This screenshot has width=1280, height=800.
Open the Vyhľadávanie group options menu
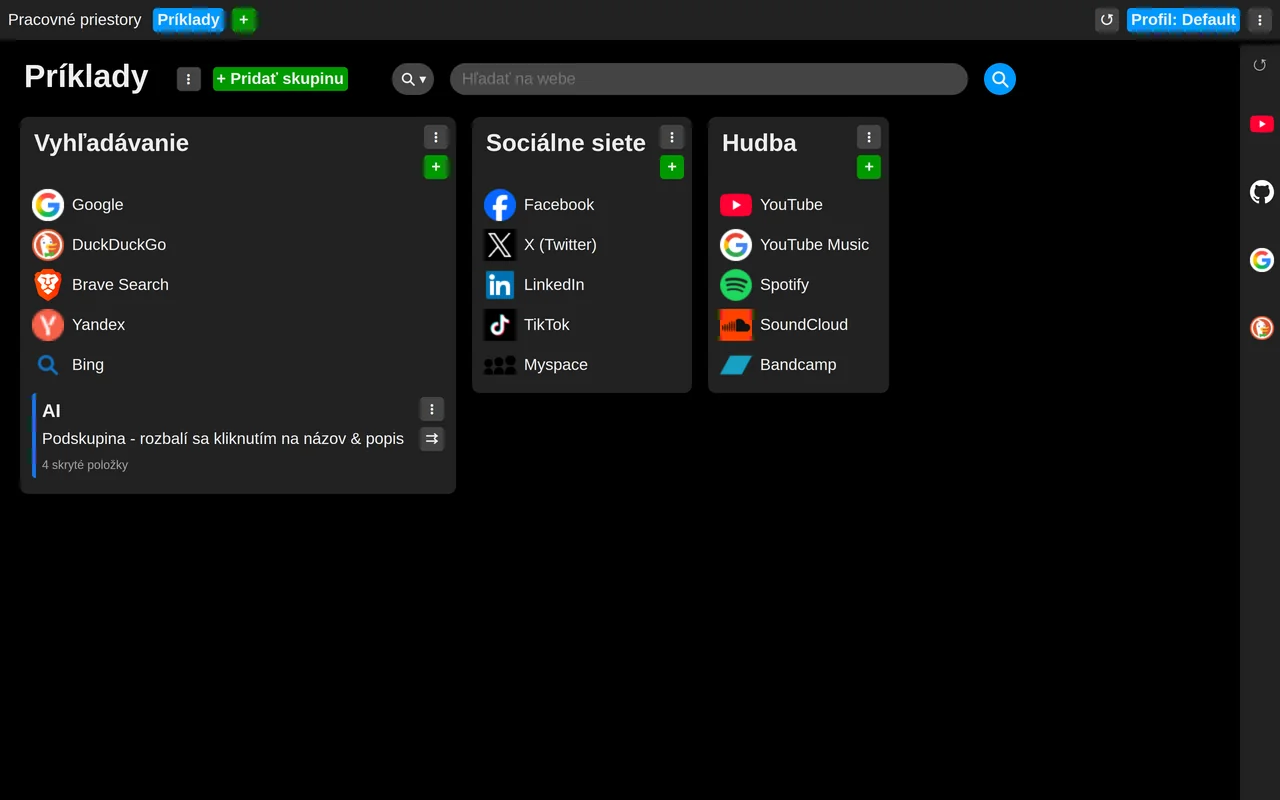pos(436,137)
